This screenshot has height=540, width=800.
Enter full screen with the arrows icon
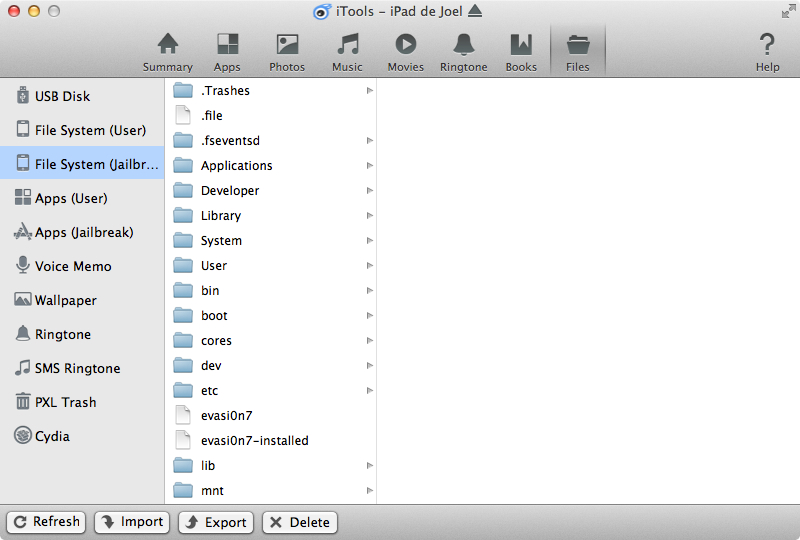(788, 11)
